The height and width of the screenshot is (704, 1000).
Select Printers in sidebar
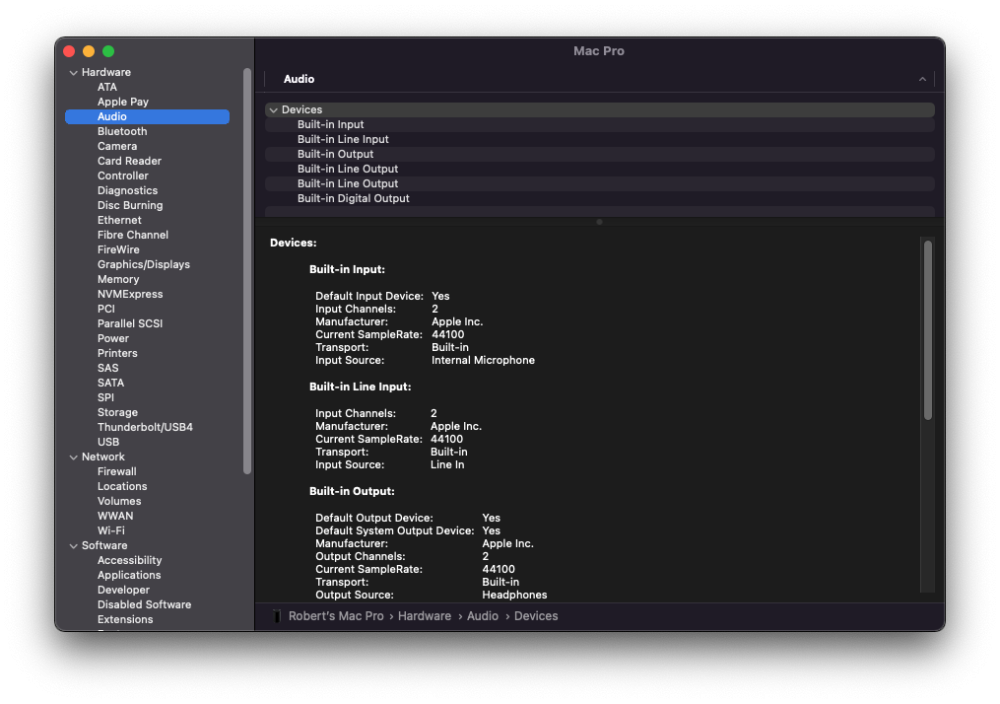(117, 353)
